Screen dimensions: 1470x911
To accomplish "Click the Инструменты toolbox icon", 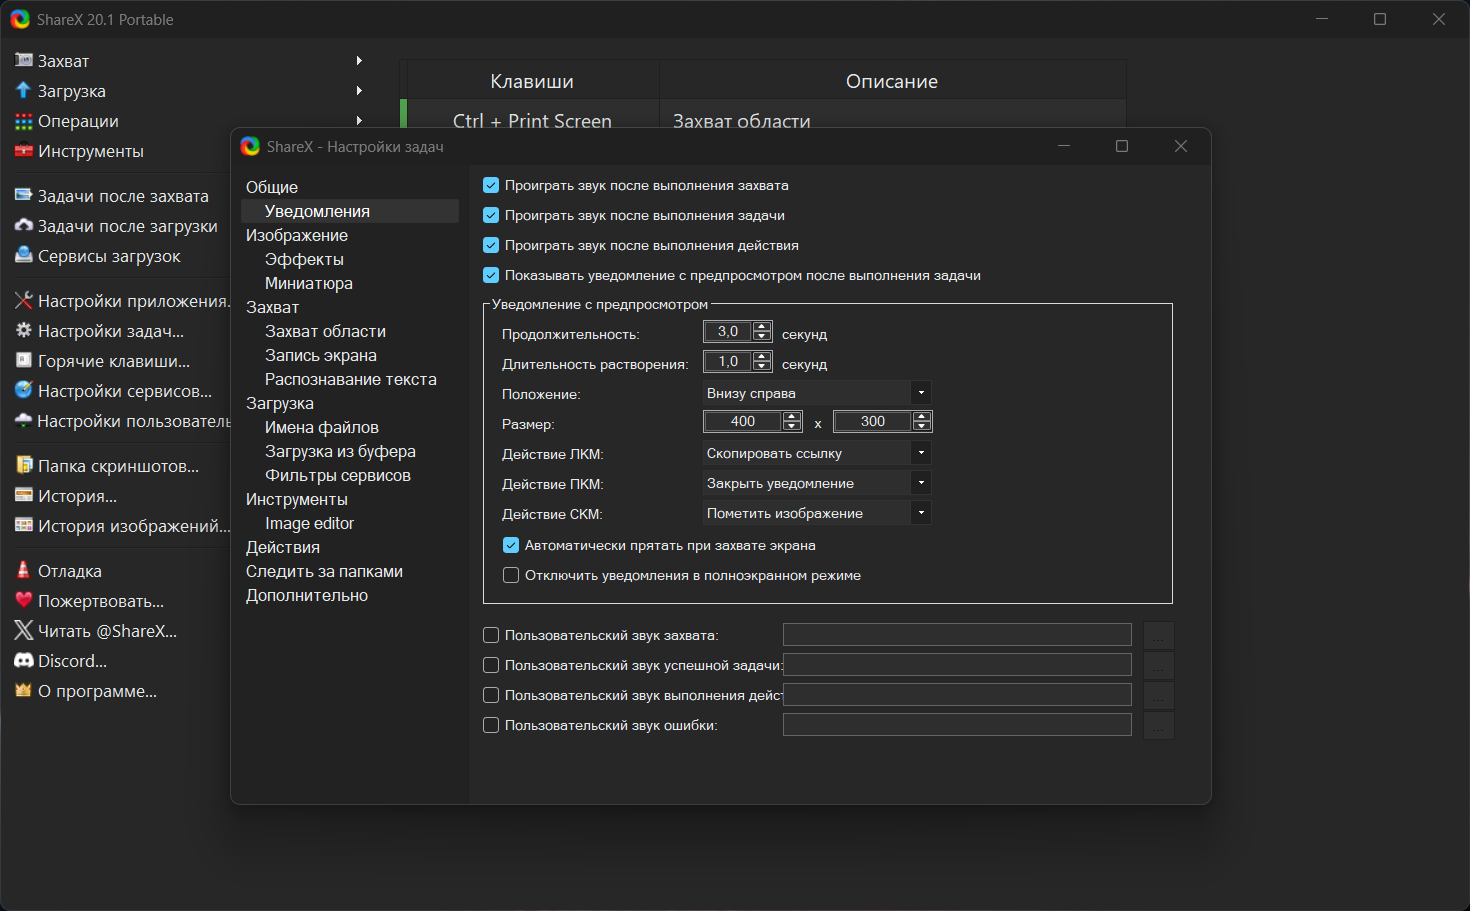I will pos(24,151).
